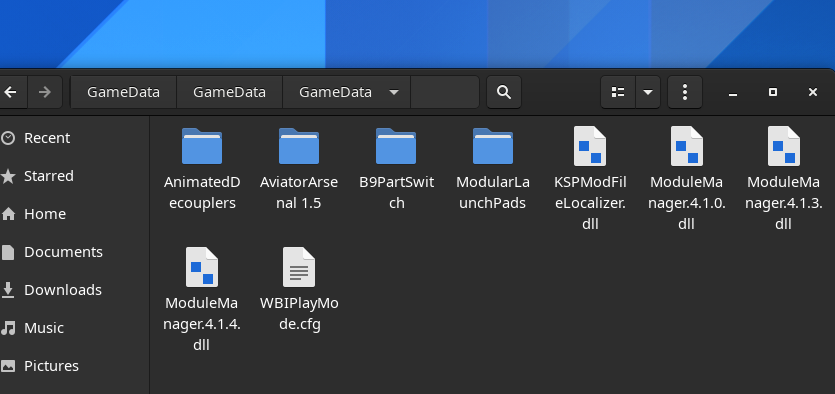Image resolution: width=835 pixels, height=394 pixels.
Task: Open the three-dot main menu
Action: [x=685, y=92]
